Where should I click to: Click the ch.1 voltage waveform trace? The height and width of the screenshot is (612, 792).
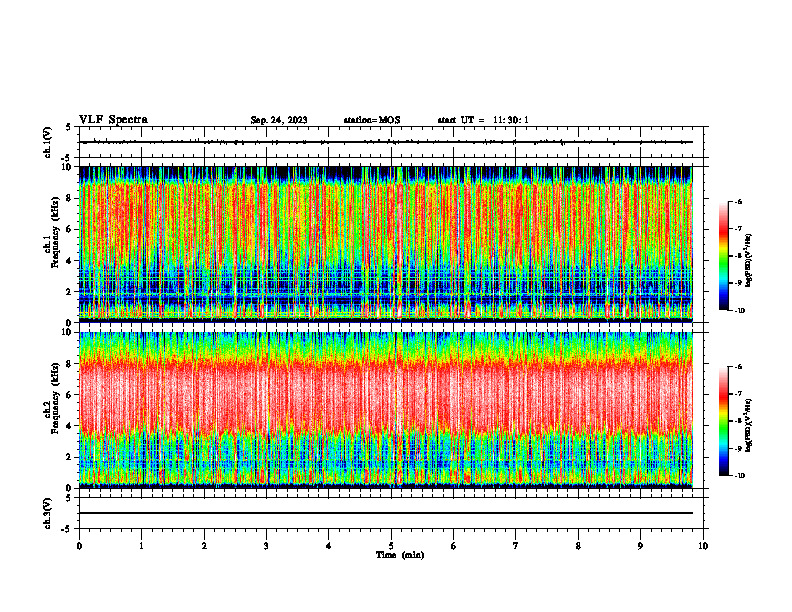tap(386, 142)
